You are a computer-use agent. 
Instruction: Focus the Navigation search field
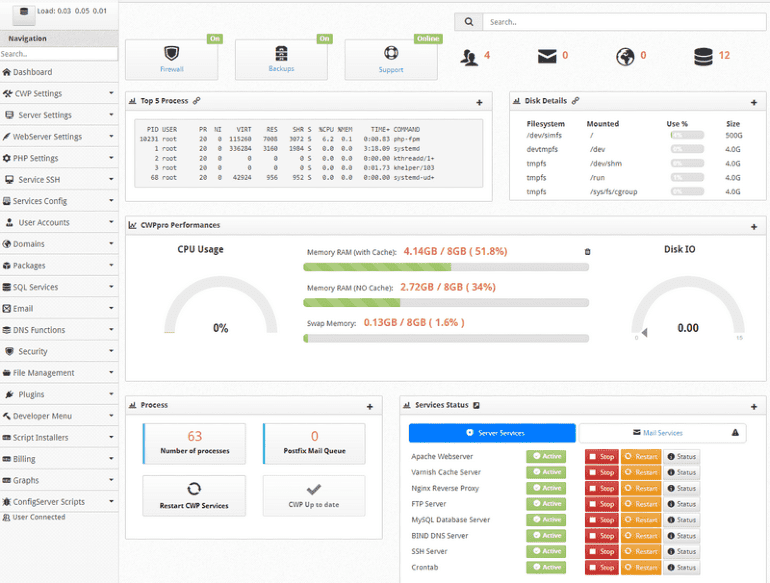point(58,54)
